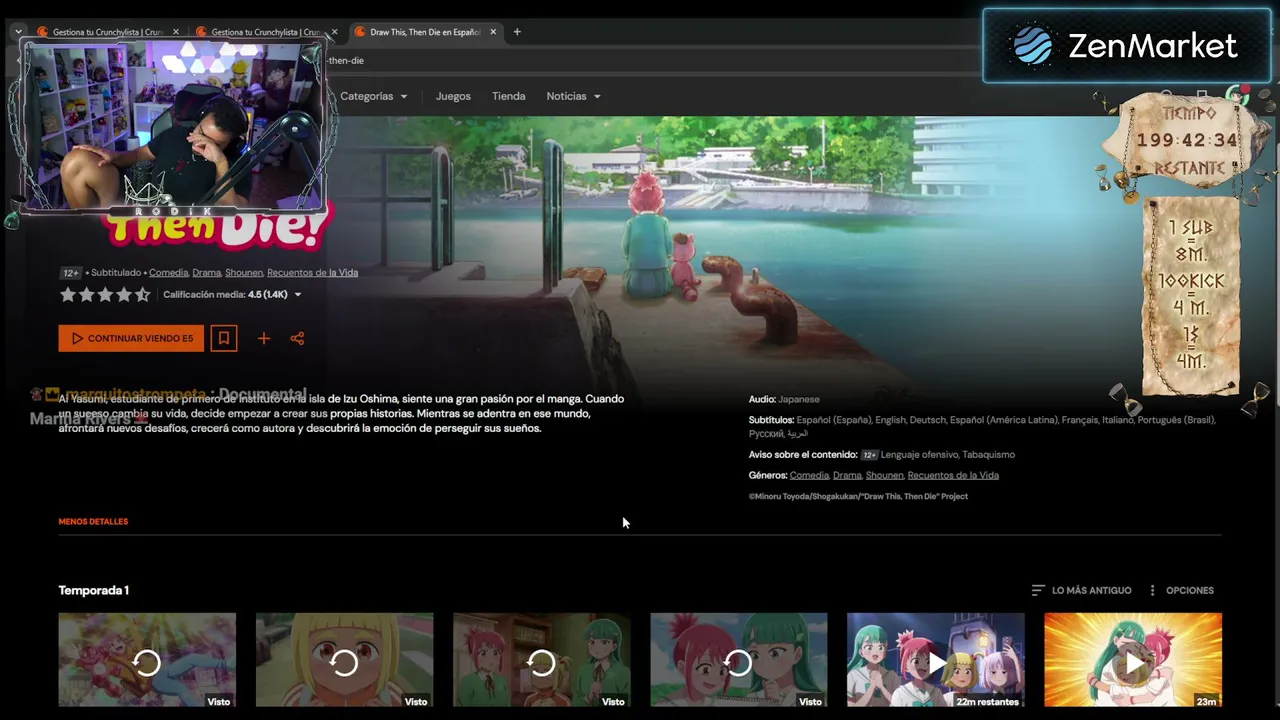Go to Juegos in the navigation
Image resolution: width=1280 pixels, height=720 pixels.
453,96
